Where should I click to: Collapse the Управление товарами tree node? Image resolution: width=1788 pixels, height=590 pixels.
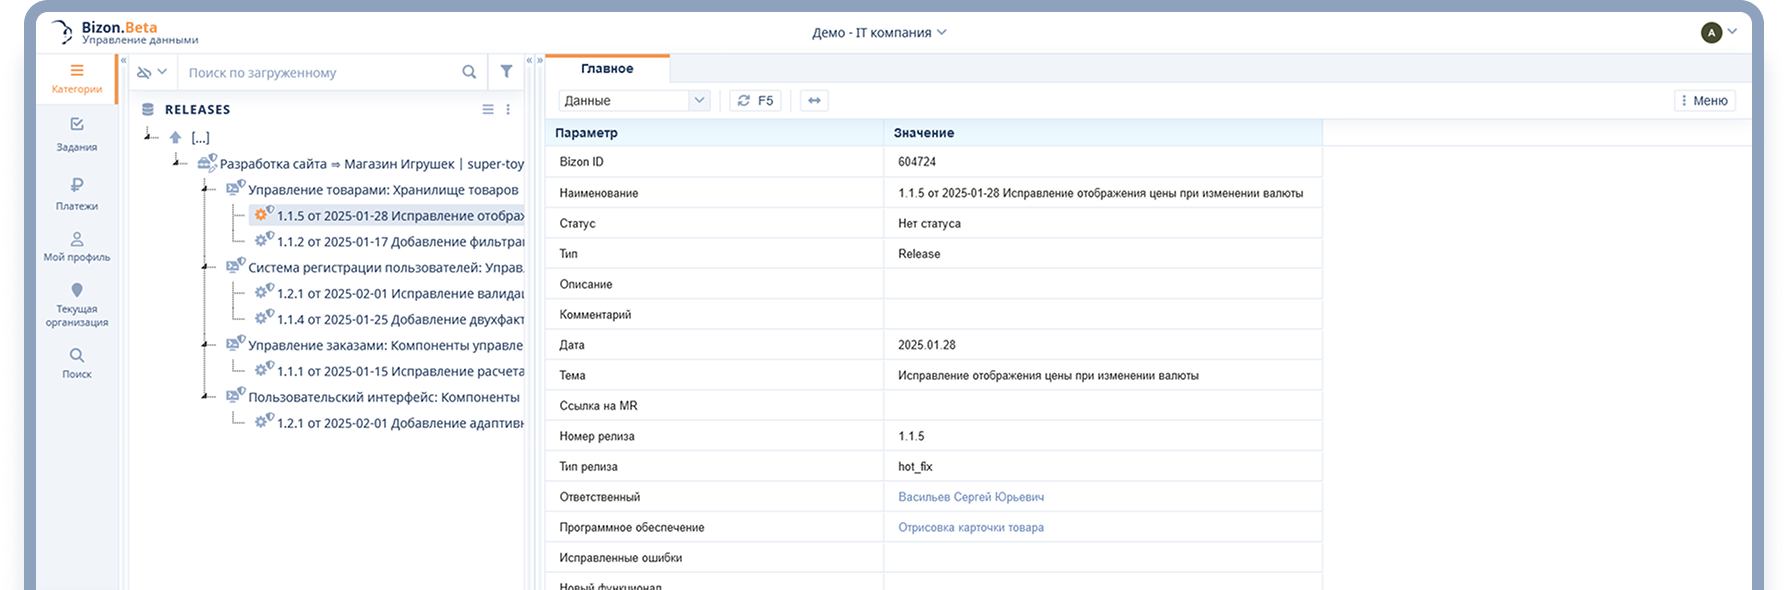point(206,189)
